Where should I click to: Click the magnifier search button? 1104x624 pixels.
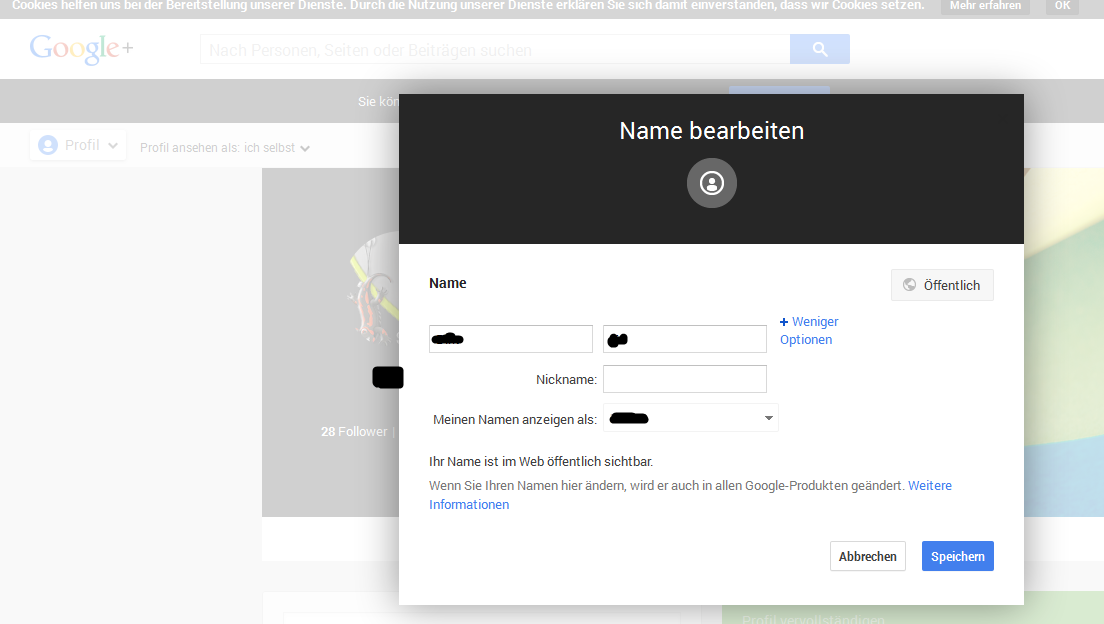point(819,49)
